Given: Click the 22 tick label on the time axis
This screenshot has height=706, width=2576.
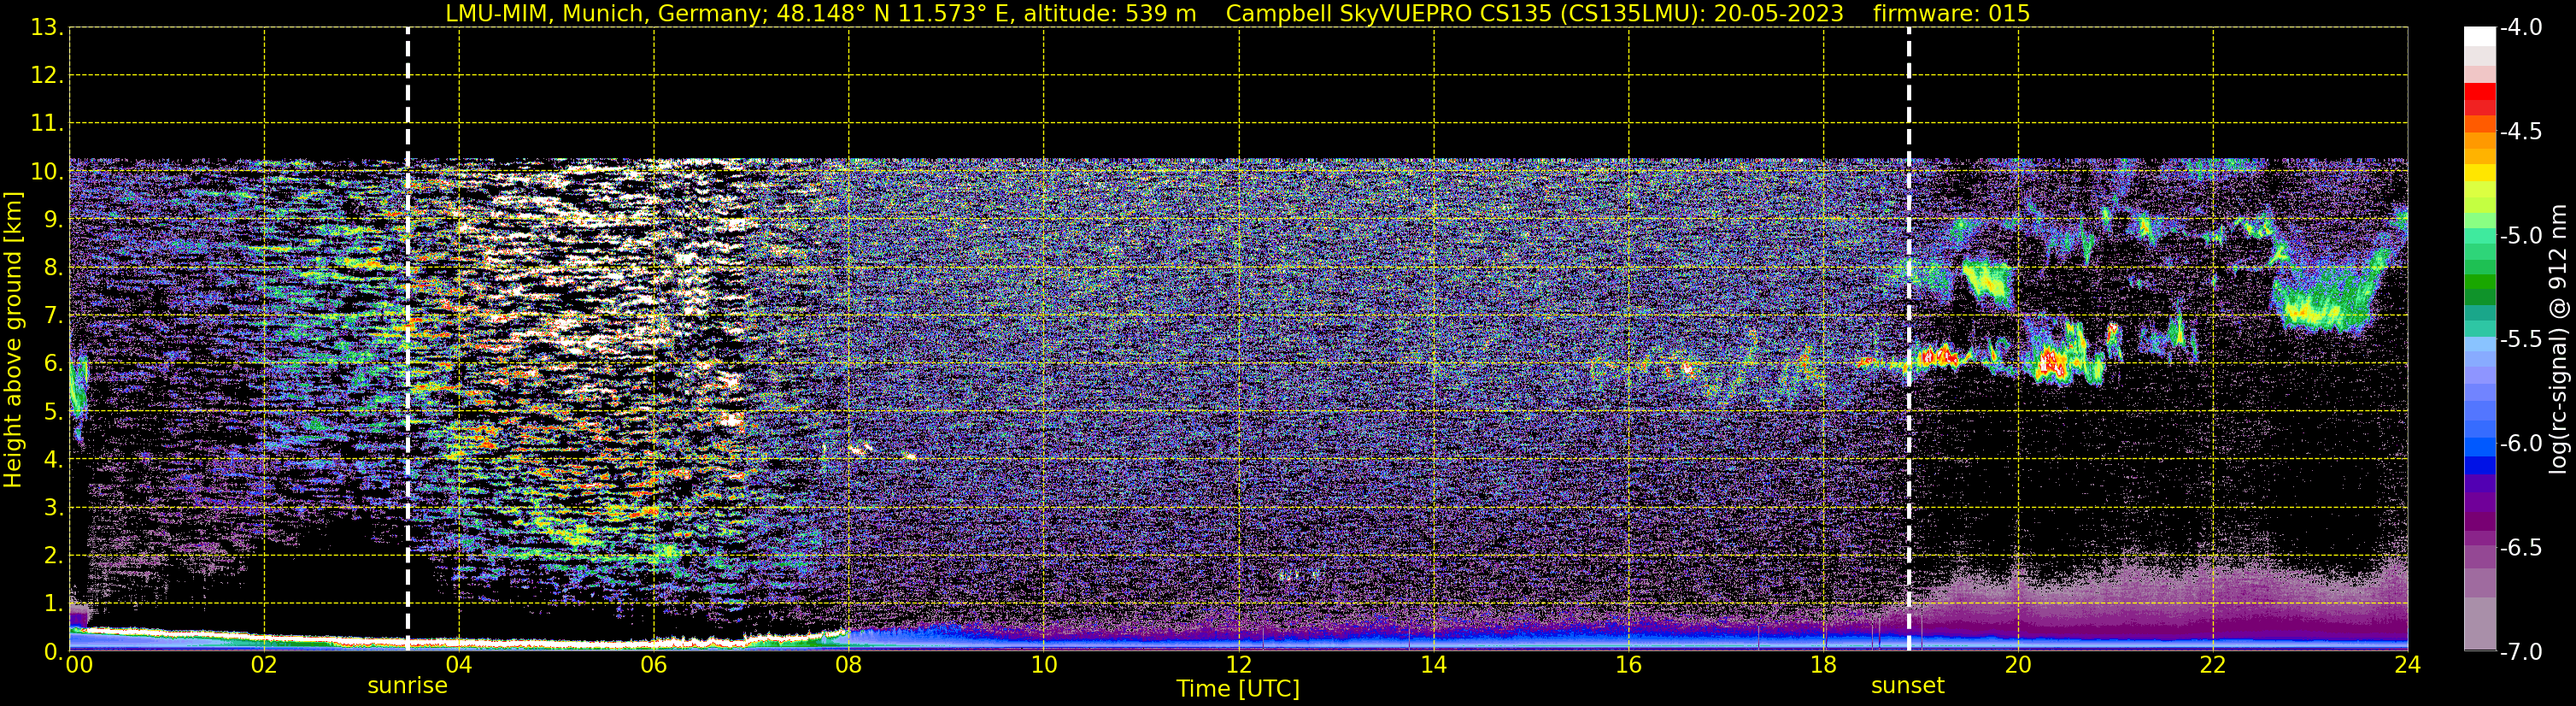Looking at the screenshot, I should [x=2213, y=665].
